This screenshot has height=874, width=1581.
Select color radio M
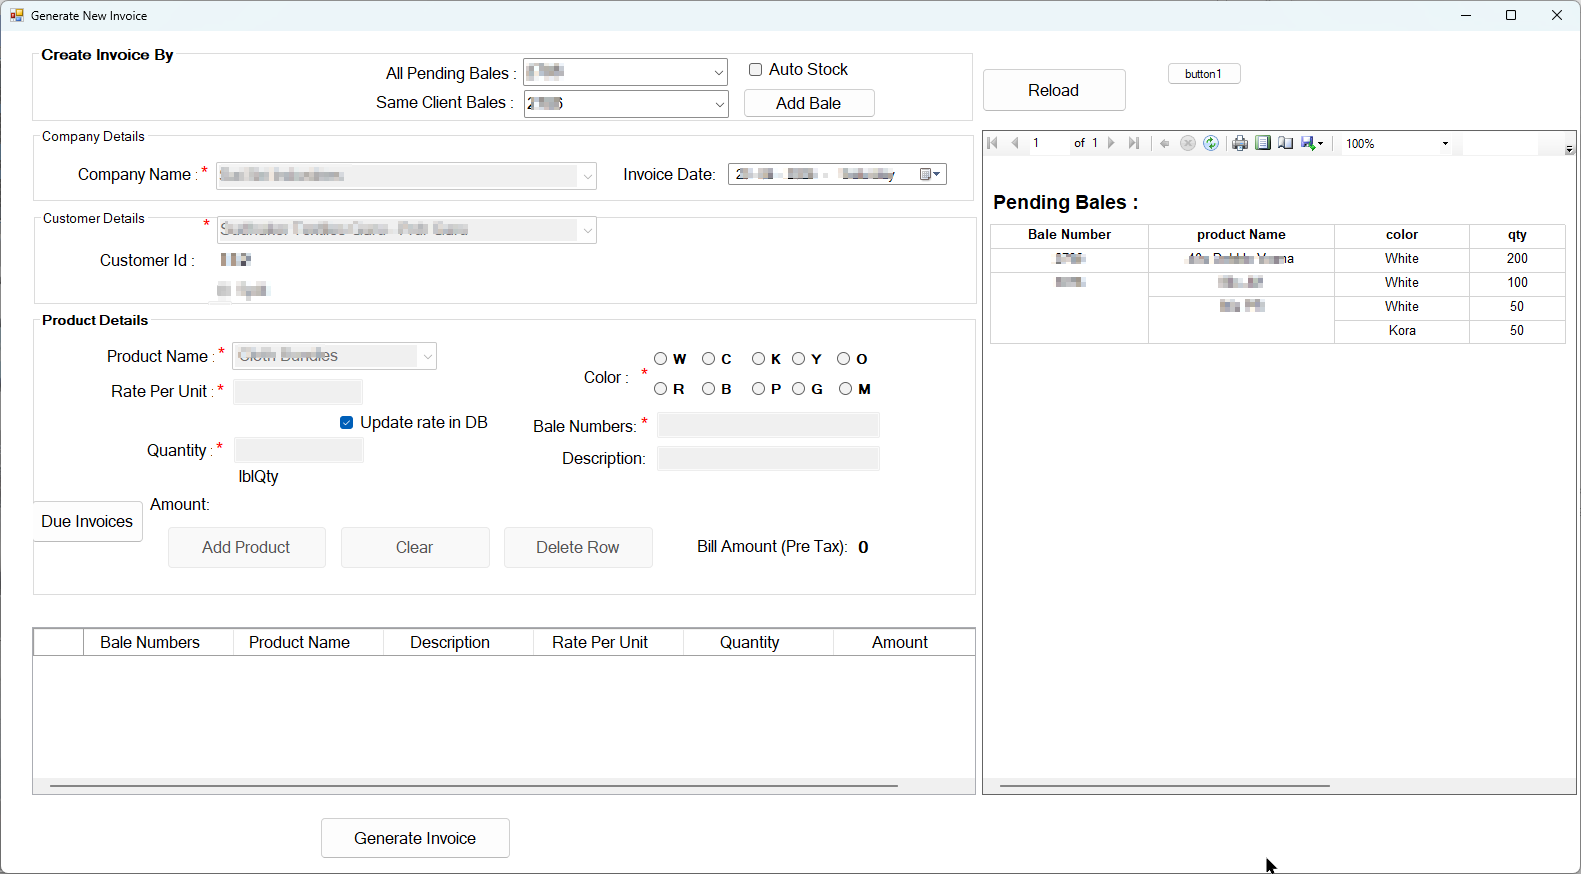coord(845,388)
